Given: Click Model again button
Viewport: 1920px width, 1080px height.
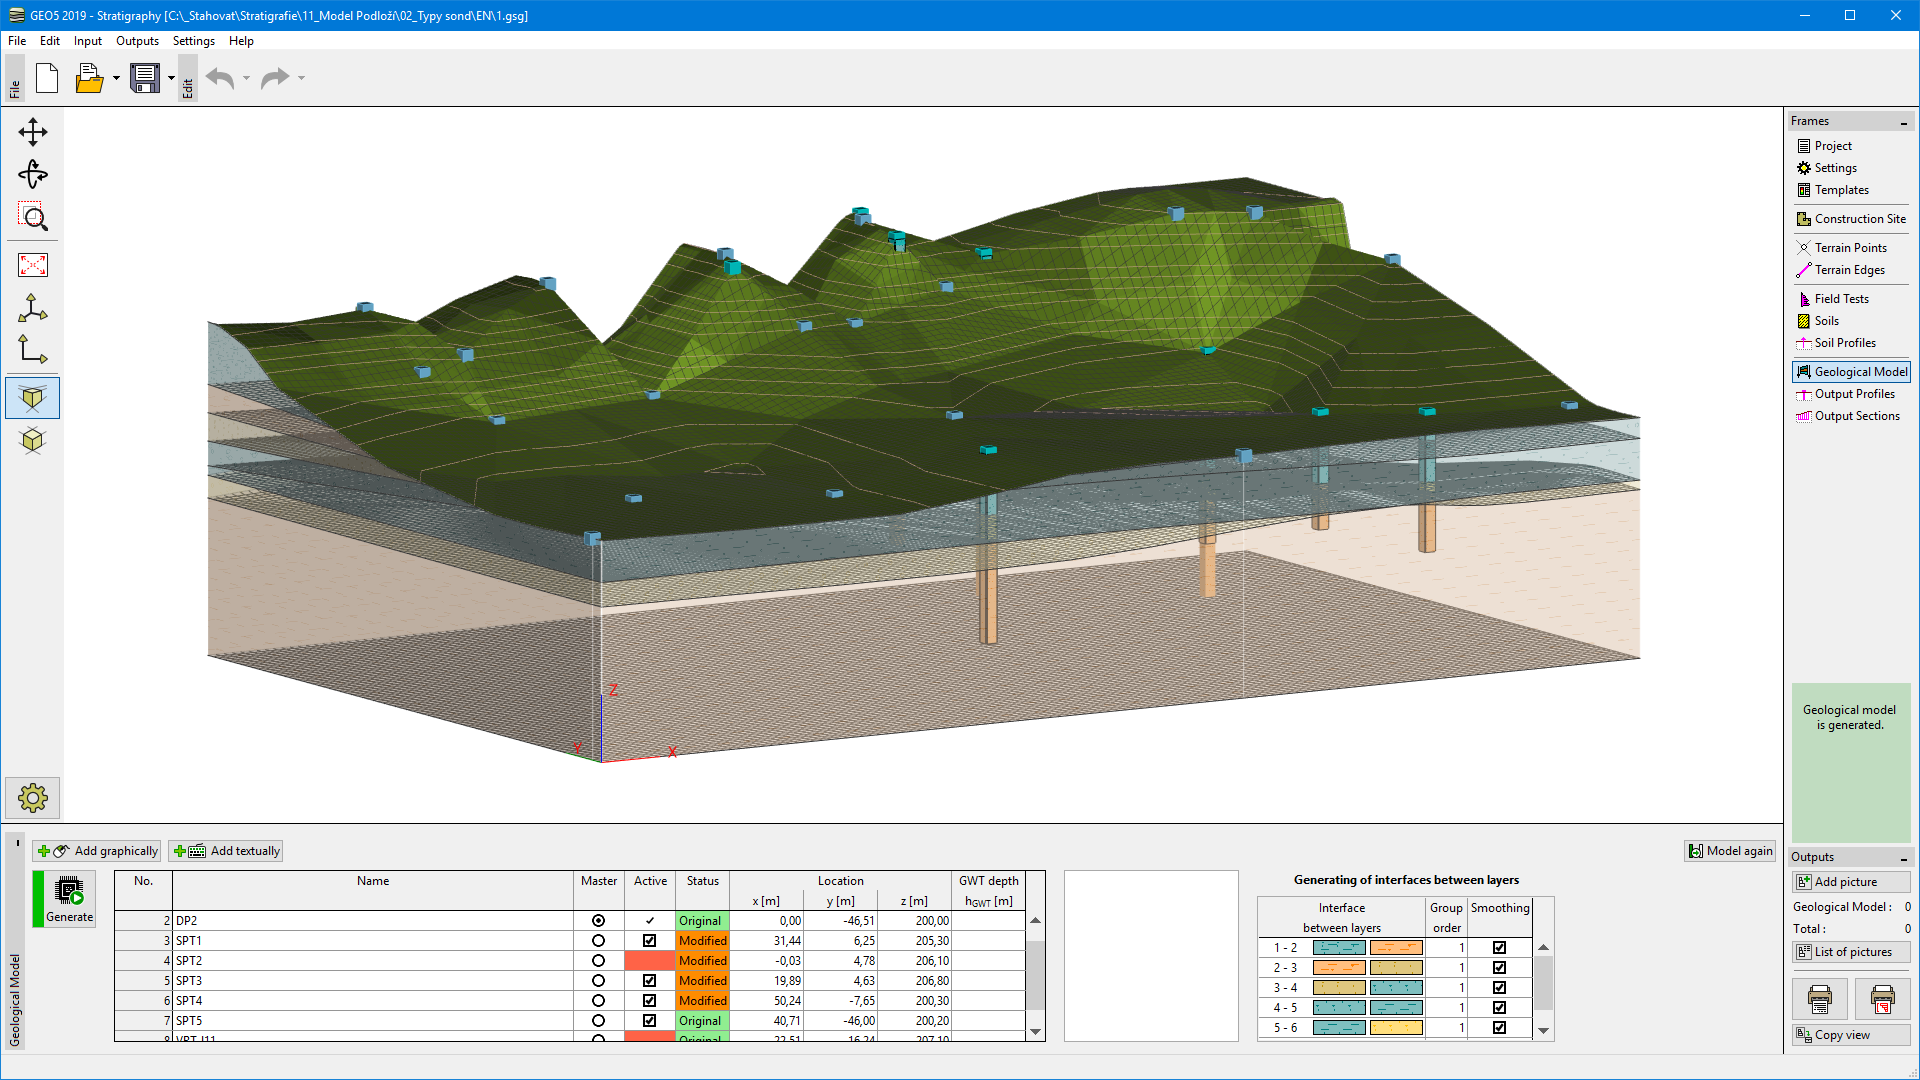Looking at the screenshot, I should point(1729,851).
